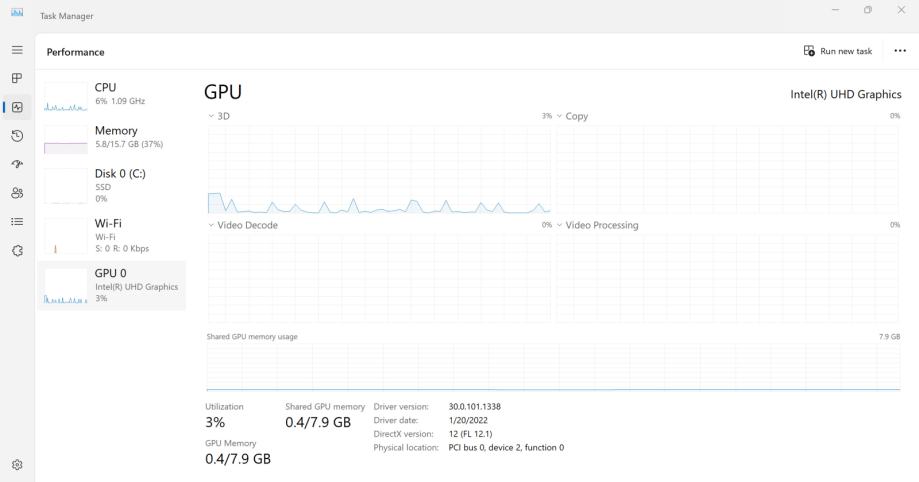Screen dimensions: 919x482
Task: Click the Shared GPU memory usage graph
Action: 553,367
